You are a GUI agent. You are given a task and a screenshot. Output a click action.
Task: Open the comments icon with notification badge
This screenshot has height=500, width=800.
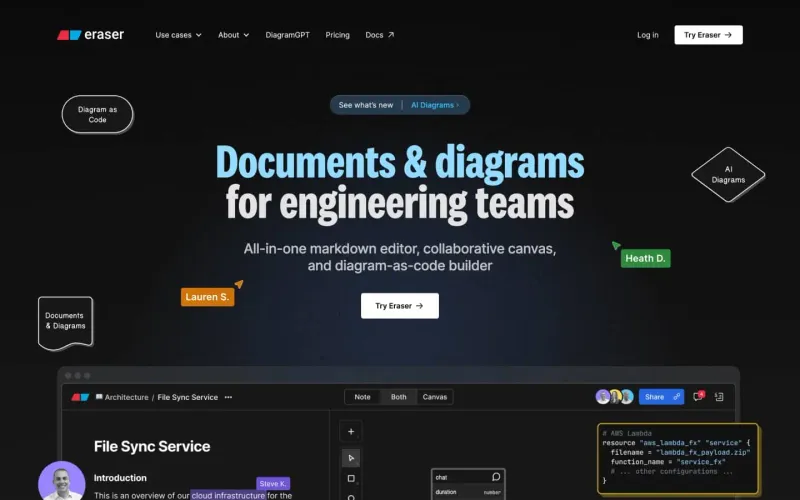click(x=698, y=396)
